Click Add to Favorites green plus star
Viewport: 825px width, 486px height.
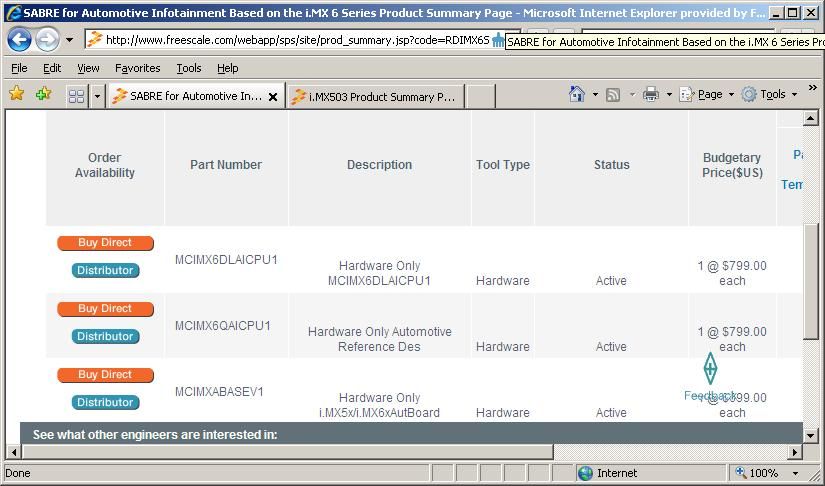pos(44,94)
